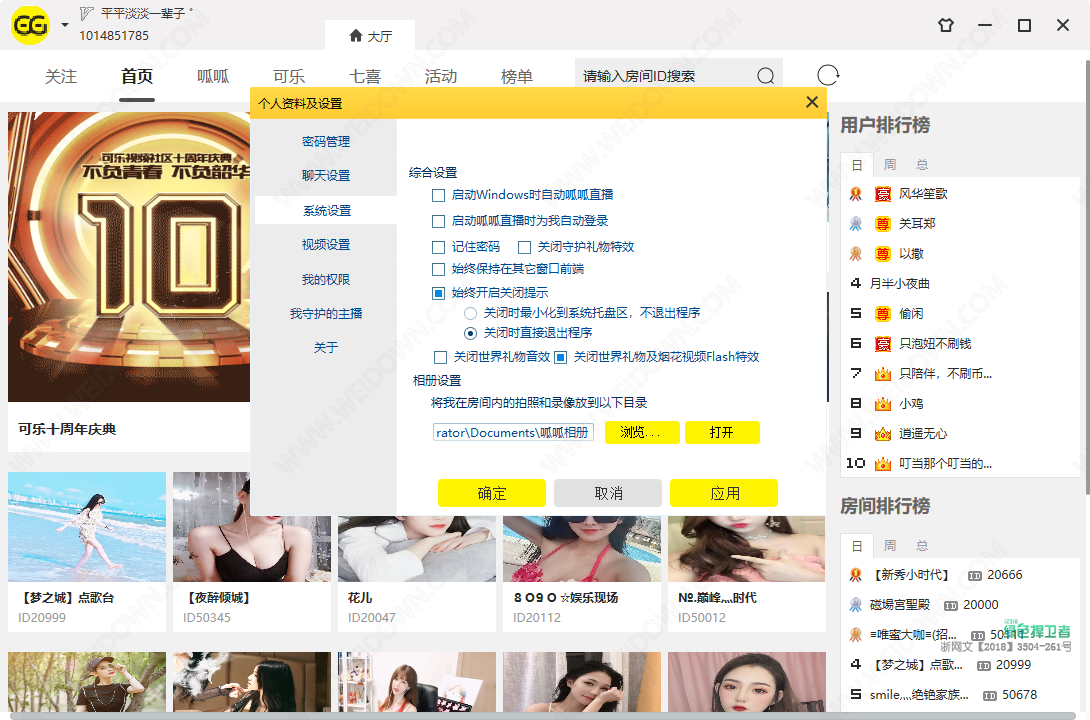Open room 【梦之城】点歌台 thumbnail
1090x720 pixels.
pos(87,527)
